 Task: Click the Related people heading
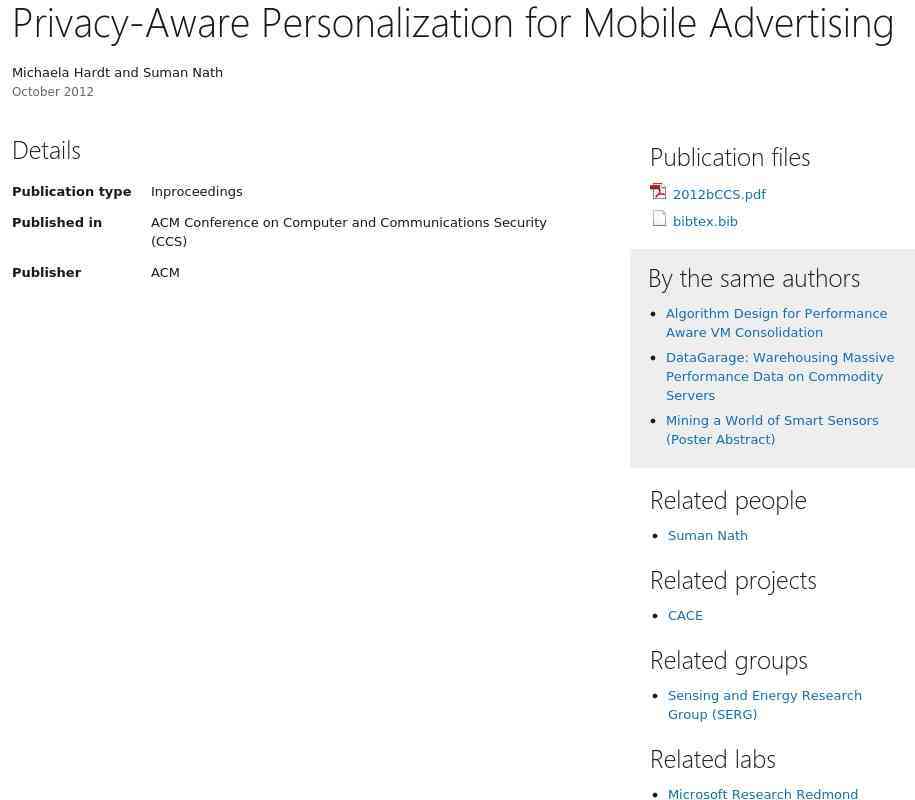coord(728,501)
